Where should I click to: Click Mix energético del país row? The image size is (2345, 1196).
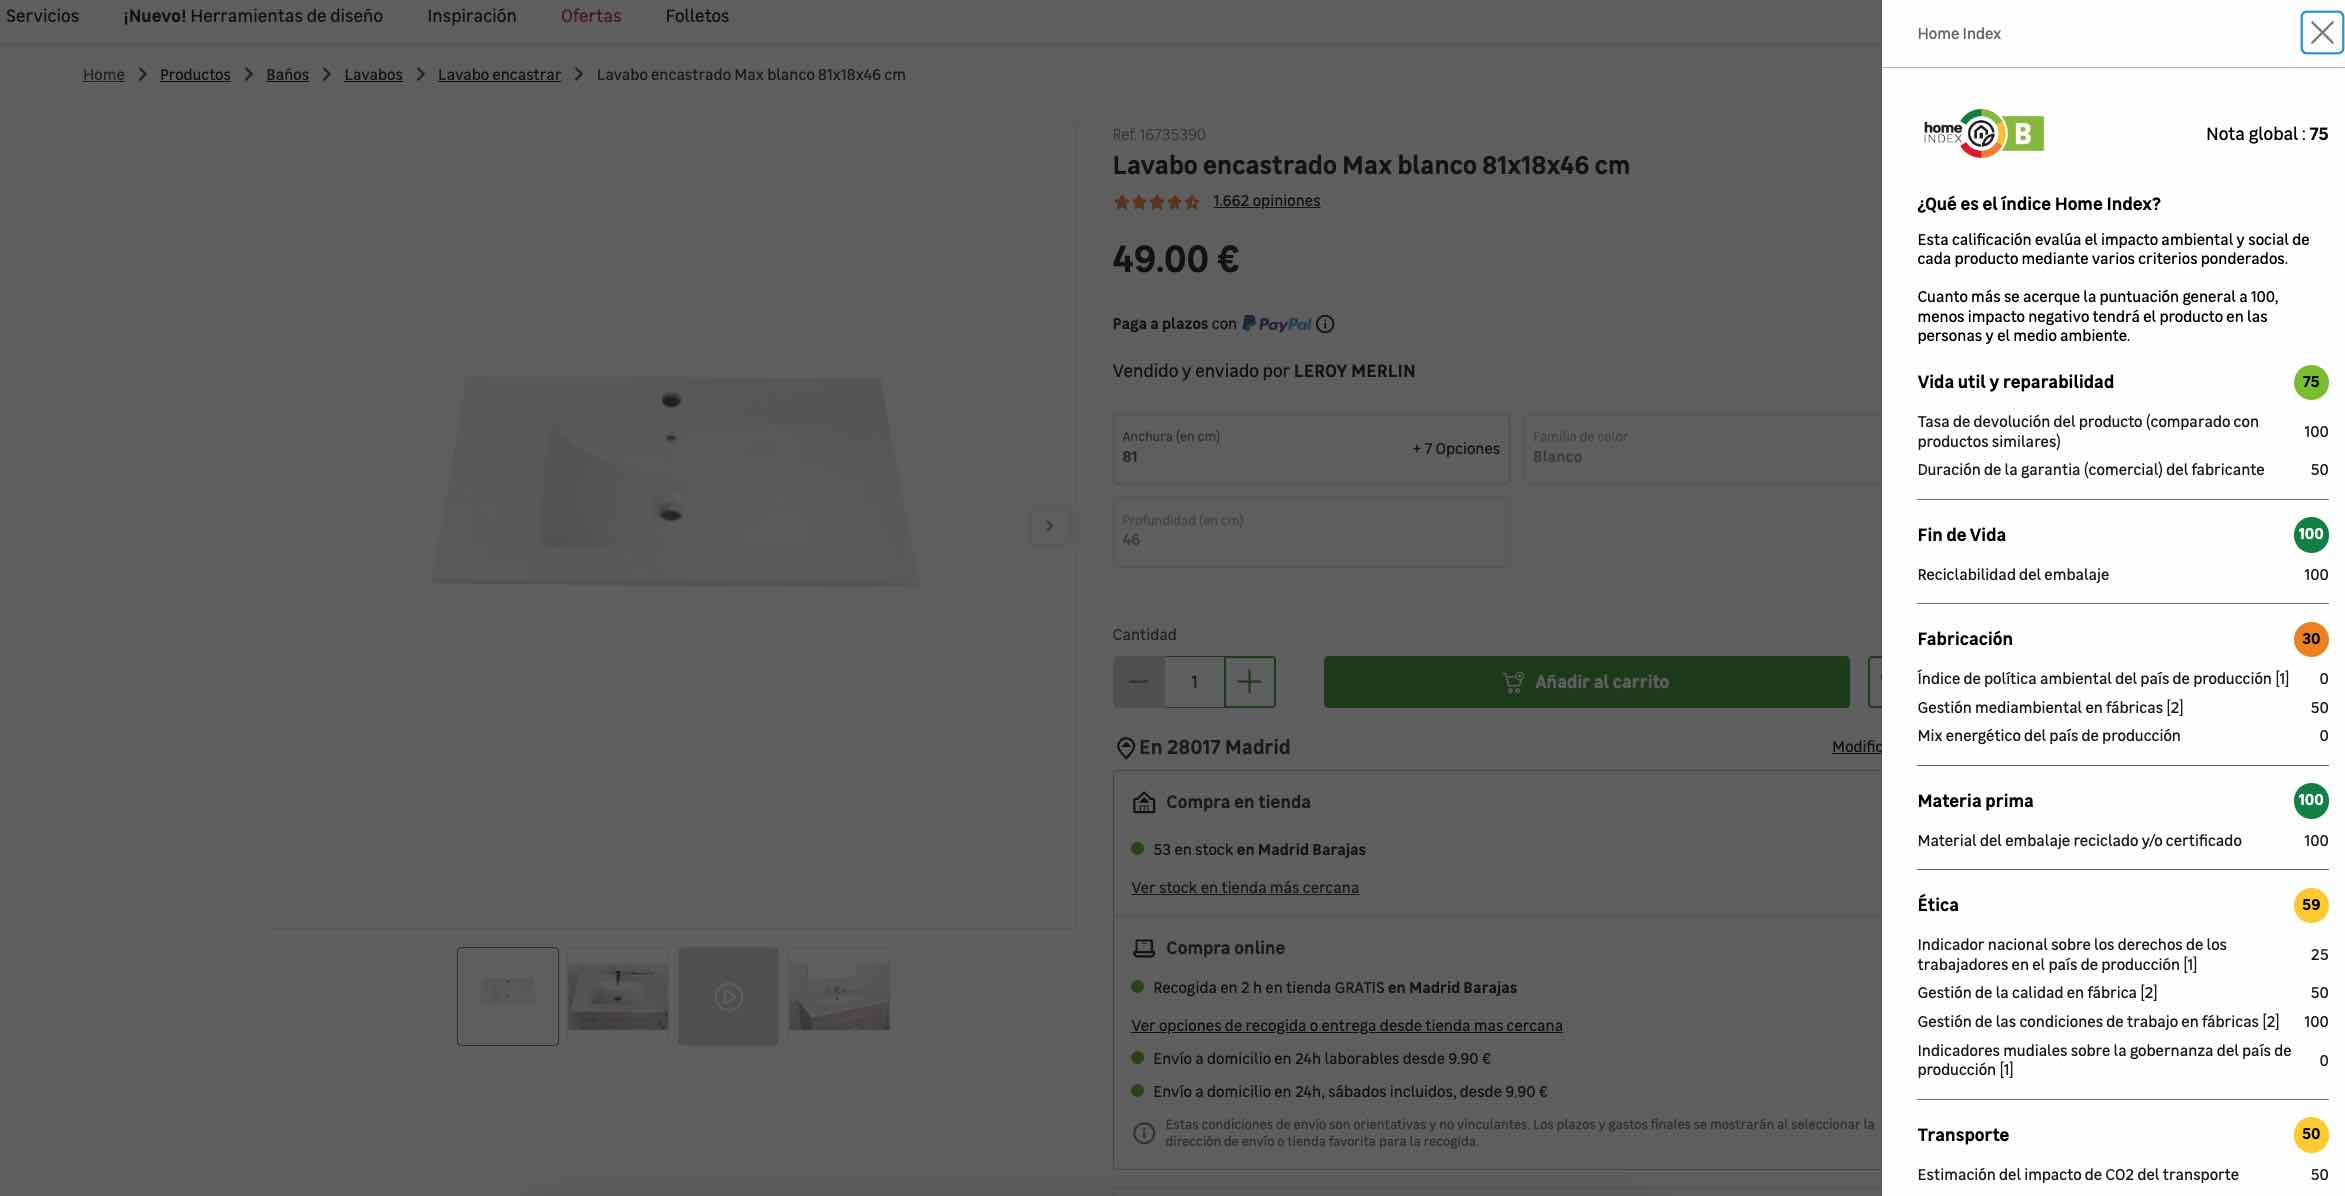(x=2123, y=736)
